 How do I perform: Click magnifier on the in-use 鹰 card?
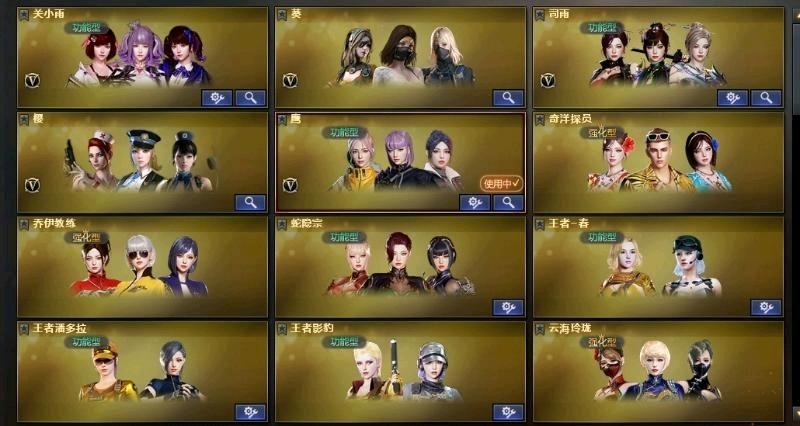508,203
